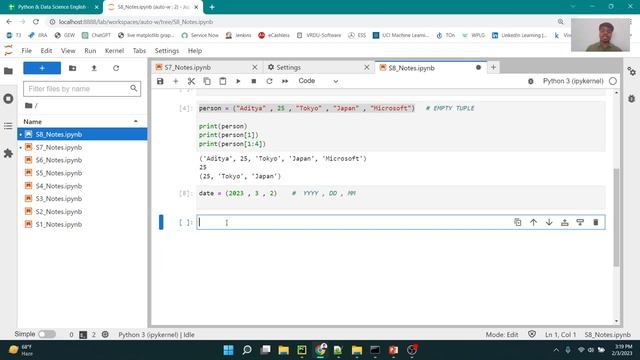Click the Filter files by name field
Viewport: 640px width, 360px height.
(82, 89)
